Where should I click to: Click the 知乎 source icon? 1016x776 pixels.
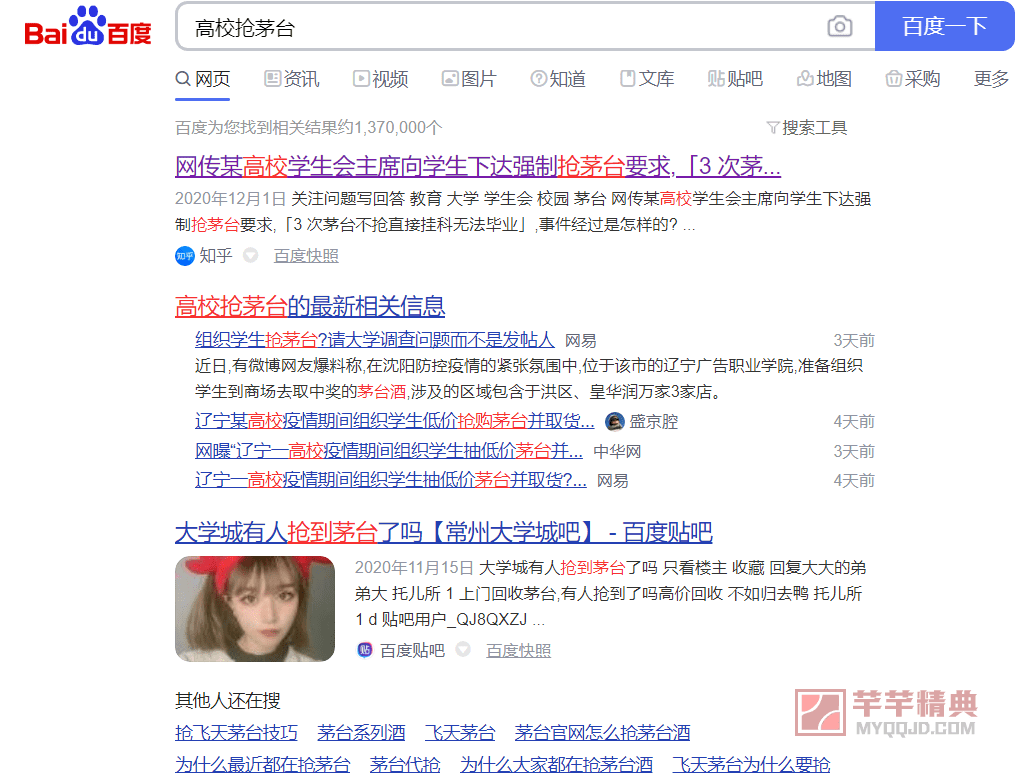185,256
